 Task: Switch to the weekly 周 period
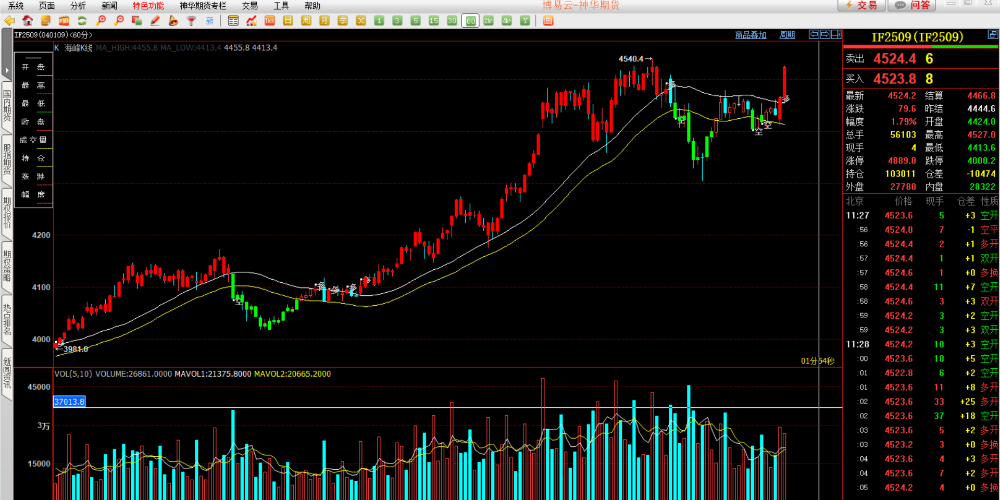tap(306, 20)
